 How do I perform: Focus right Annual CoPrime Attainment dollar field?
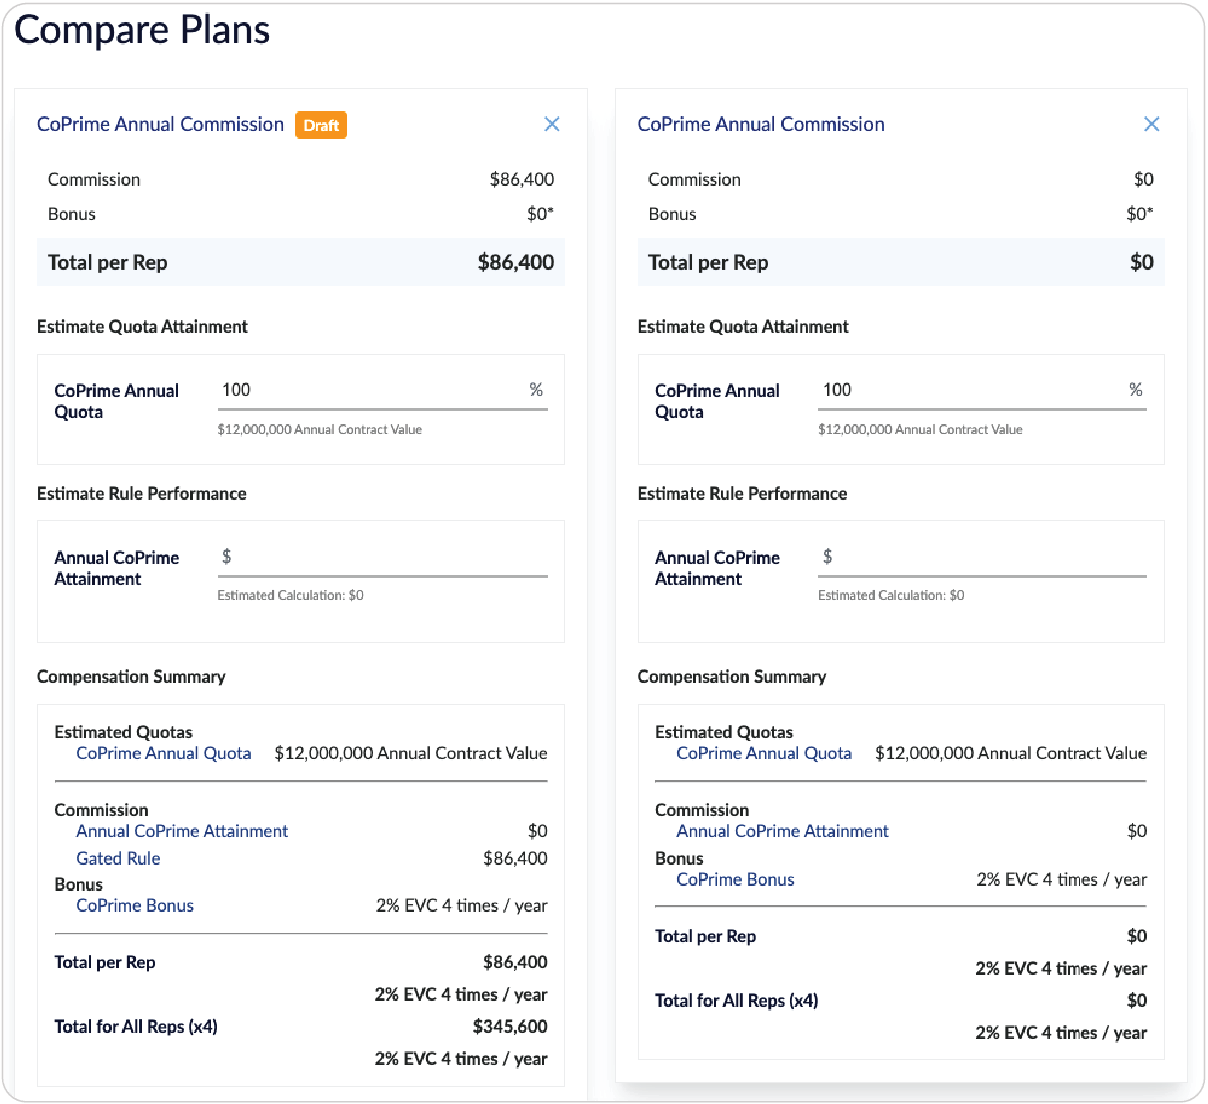pyautogui.click(x=982, y=558)
